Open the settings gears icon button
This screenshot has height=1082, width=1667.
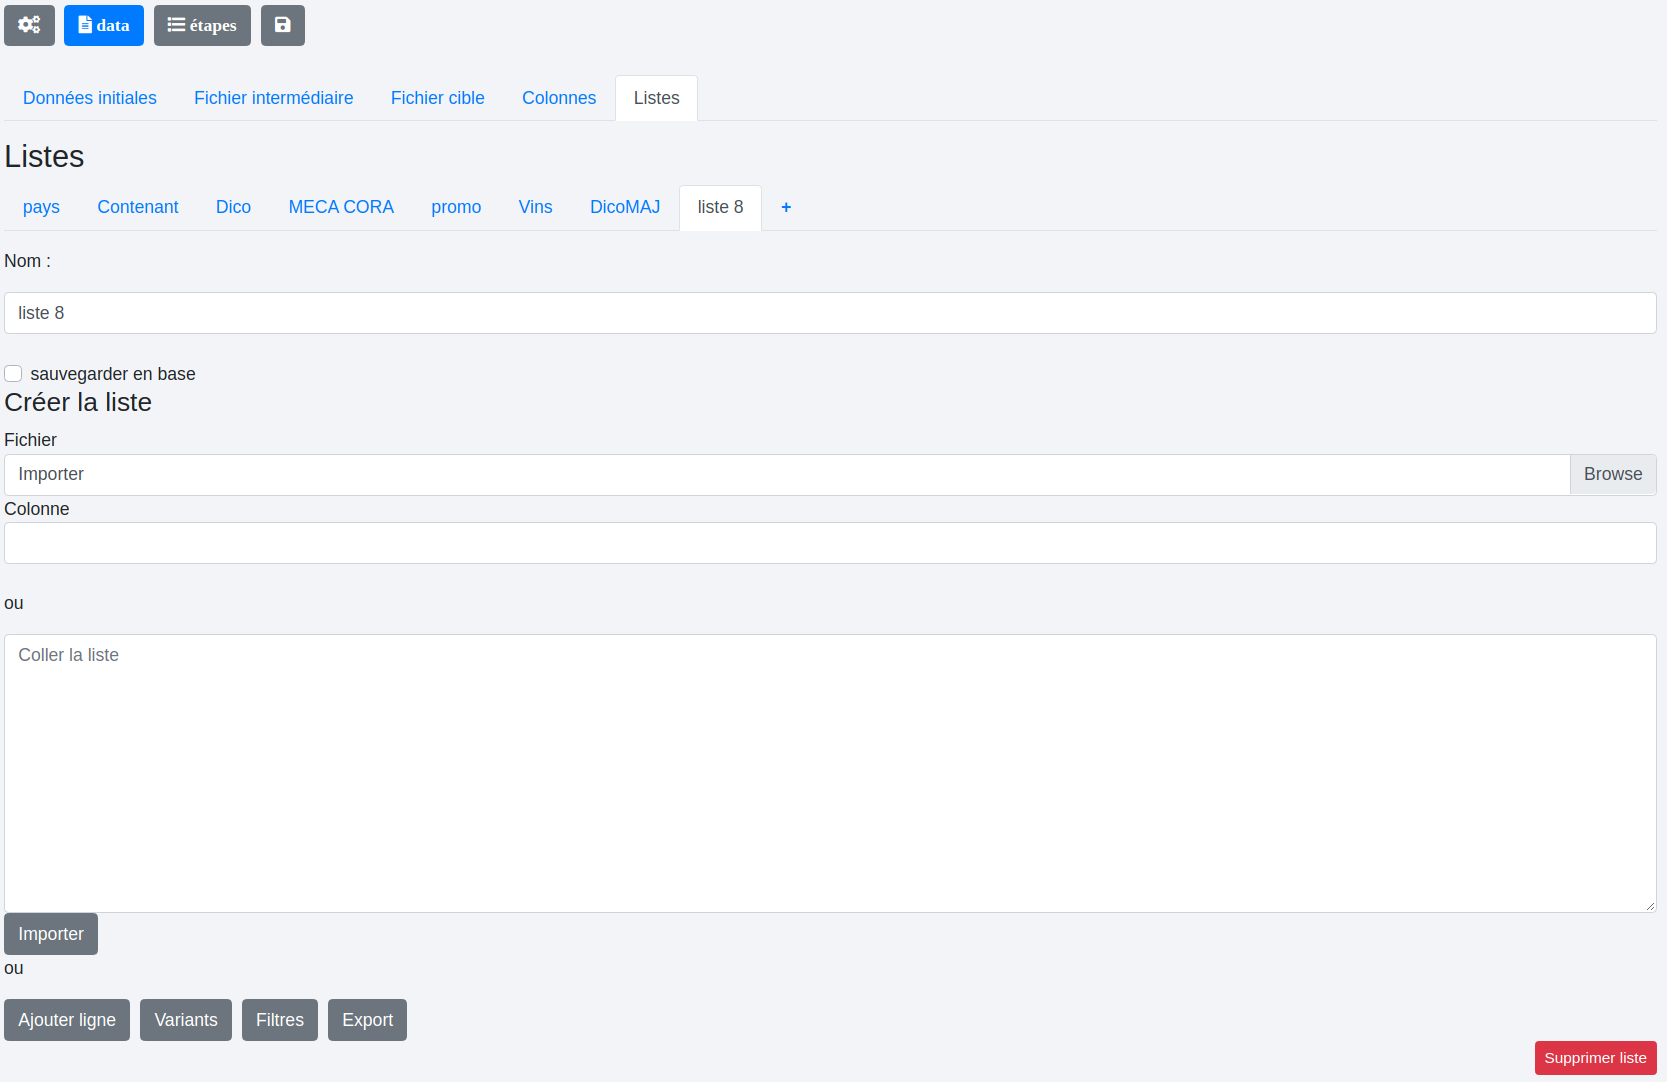29,25
